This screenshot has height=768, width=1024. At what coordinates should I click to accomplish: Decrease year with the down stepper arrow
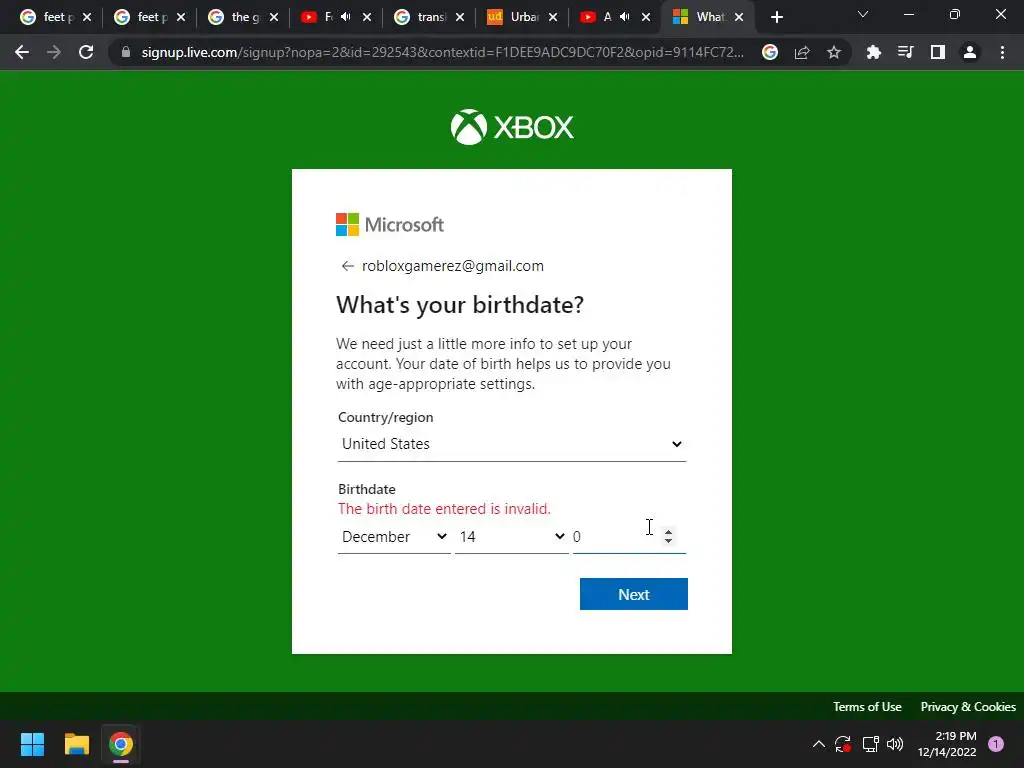[668, 541]
